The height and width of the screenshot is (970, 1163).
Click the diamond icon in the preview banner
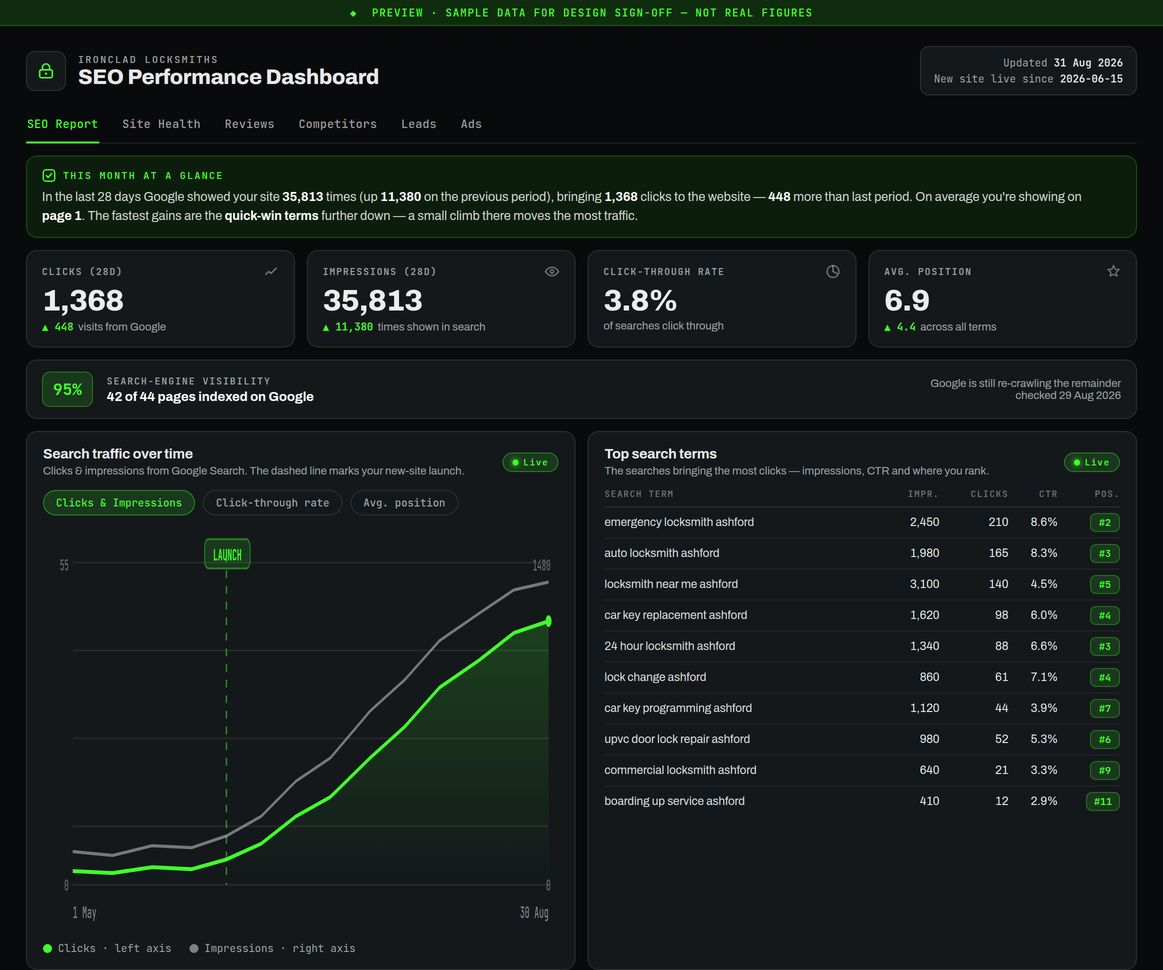353,13
